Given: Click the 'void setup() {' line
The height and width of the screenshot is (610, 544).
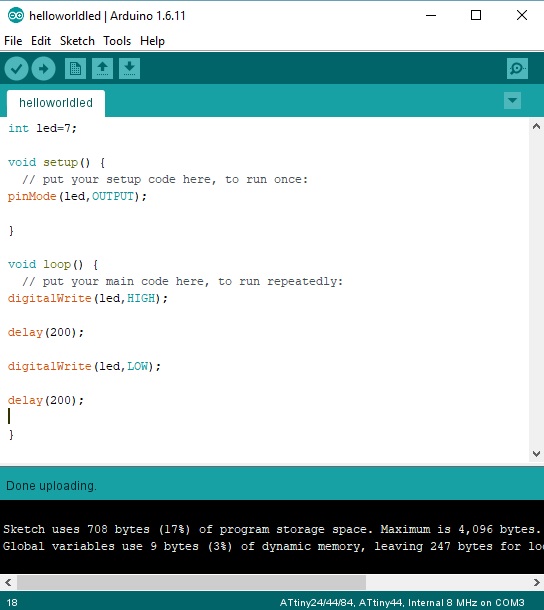Looking at the screenshot, I should click(56, 162).
